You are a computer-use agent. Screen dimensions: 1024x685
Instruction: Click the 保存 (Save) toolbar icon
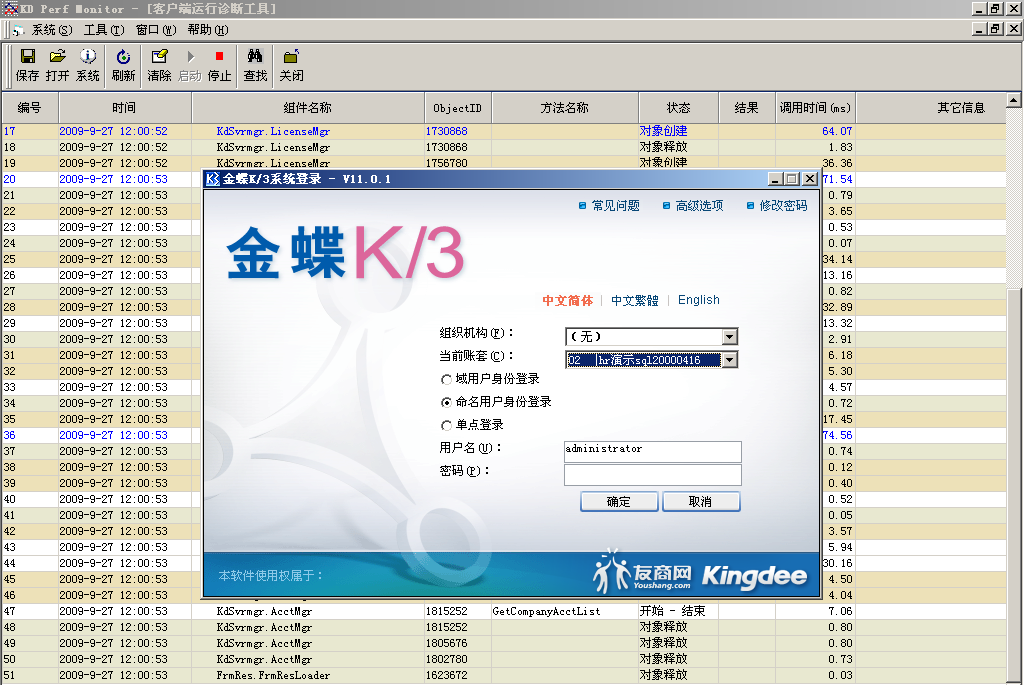27,58
